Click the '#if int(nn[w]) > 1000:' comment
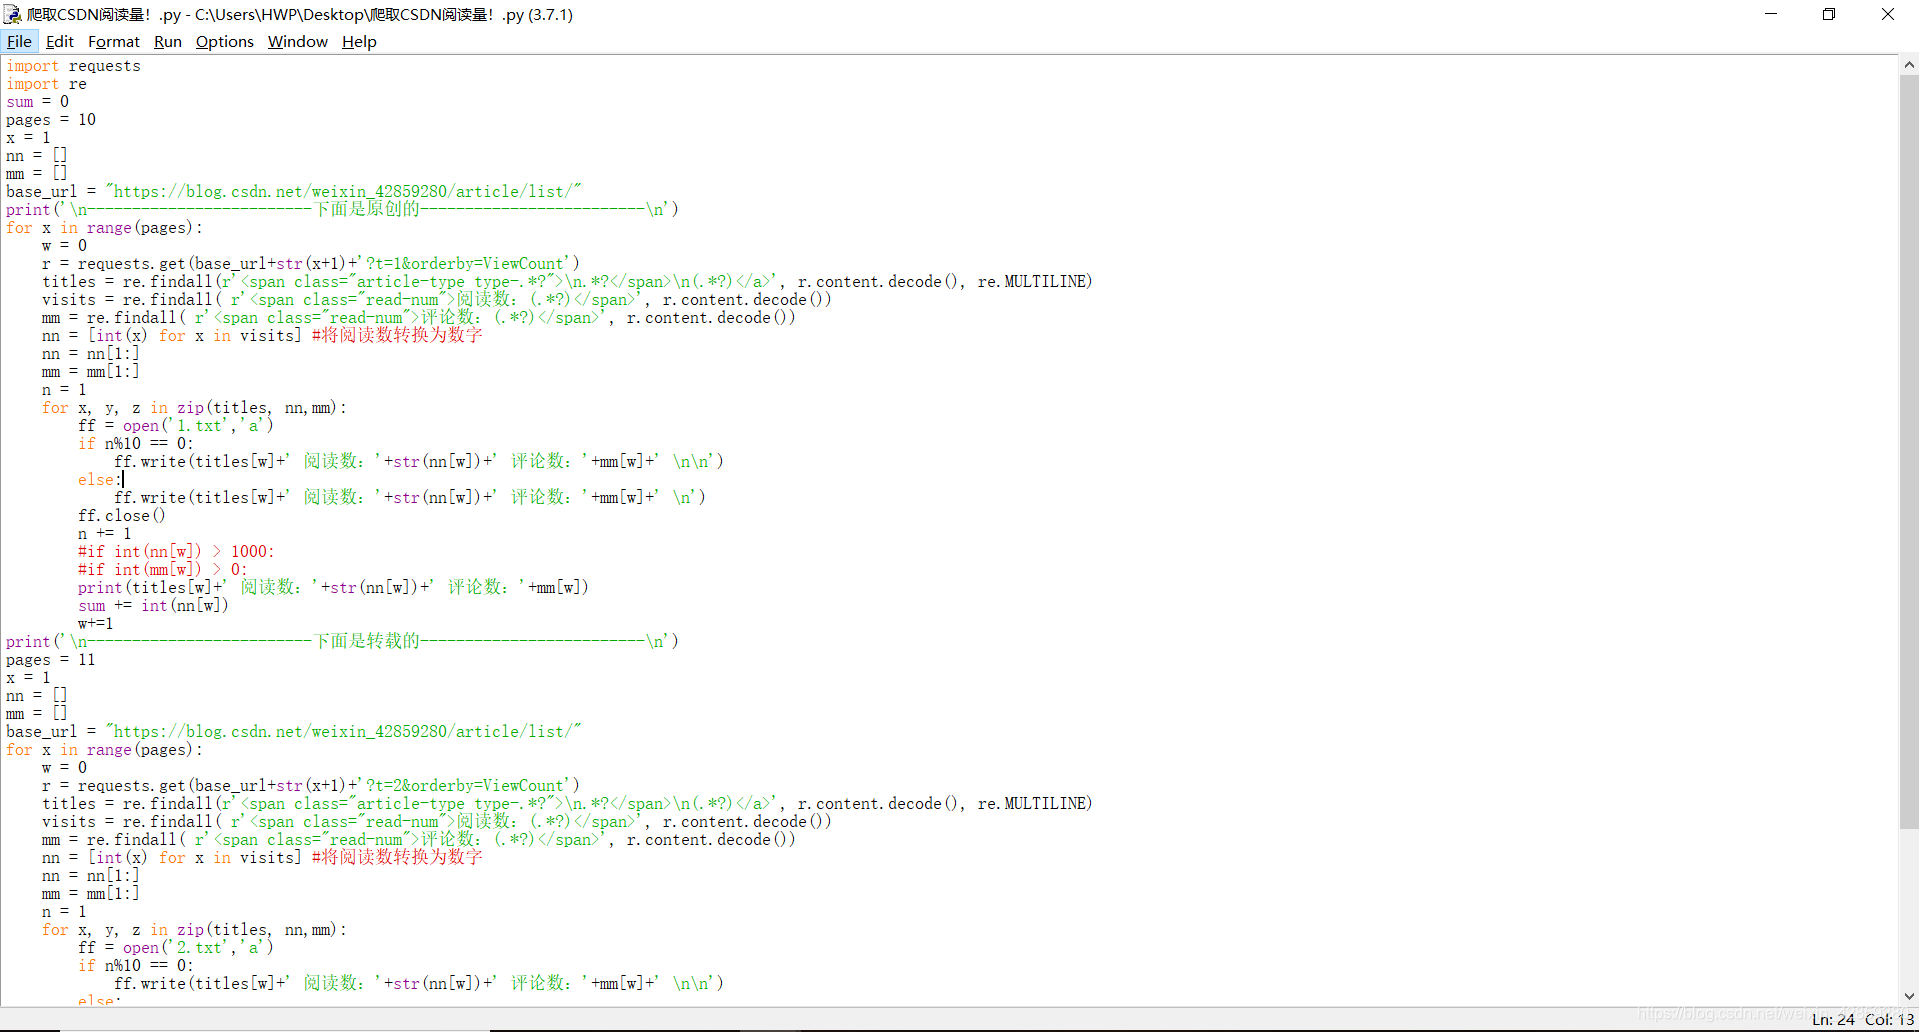Image resolution: width=1919 pixels, height=1032 pixels. coord(176,552)
